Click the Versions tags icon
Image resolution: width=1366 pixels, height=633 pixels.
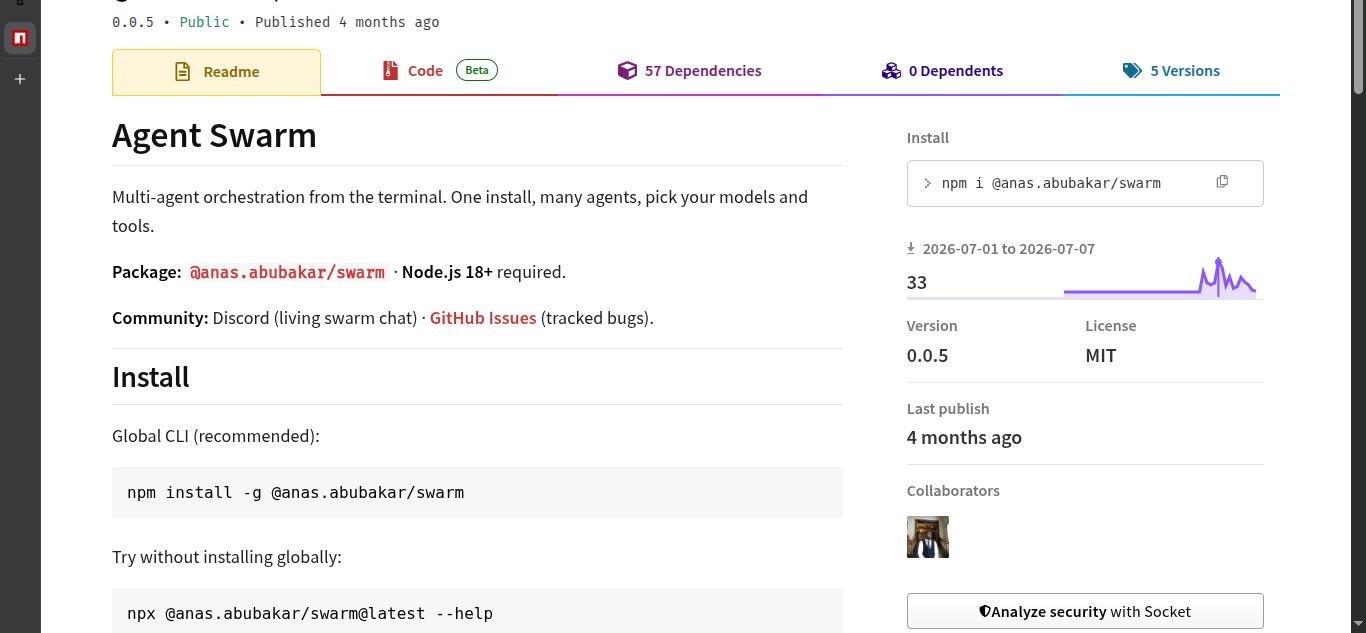[x=1132, y=71]
